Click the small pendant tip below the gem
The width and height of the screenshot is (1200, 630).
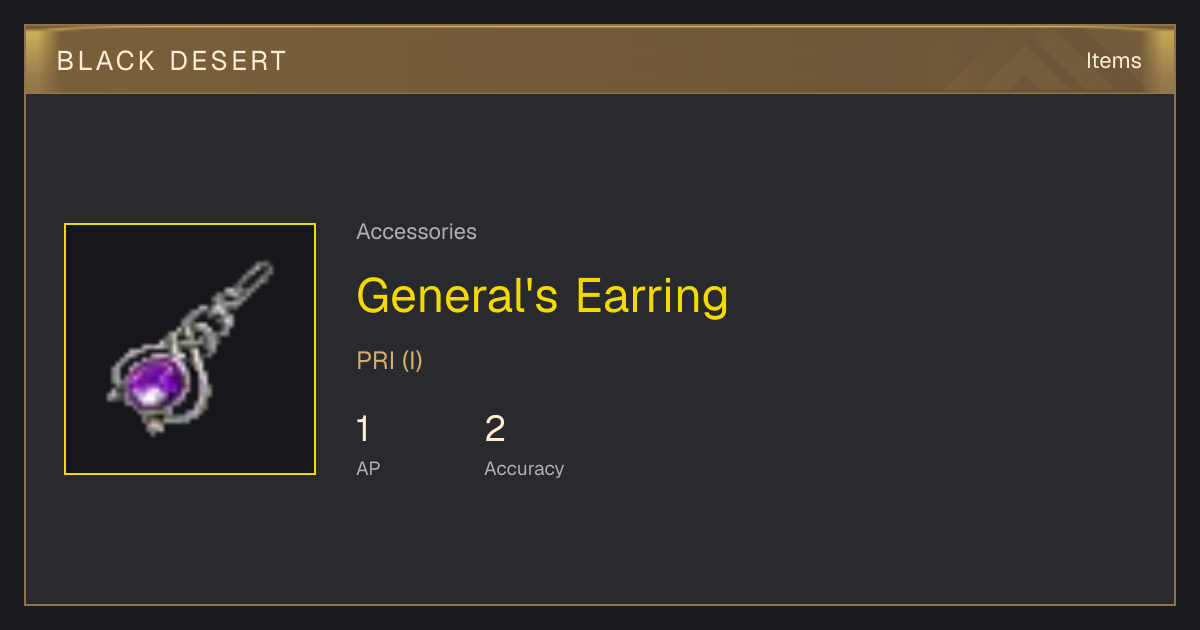(153, 426)
